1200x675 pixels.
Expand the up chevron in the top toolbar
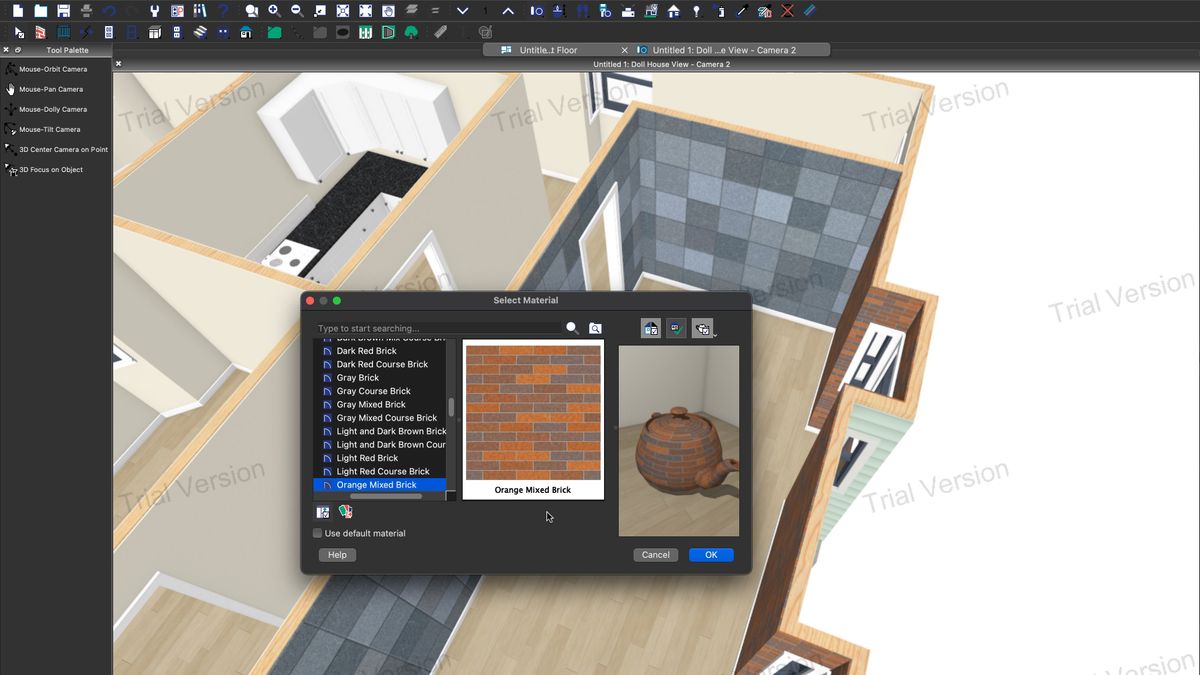(x=507, y=10)
